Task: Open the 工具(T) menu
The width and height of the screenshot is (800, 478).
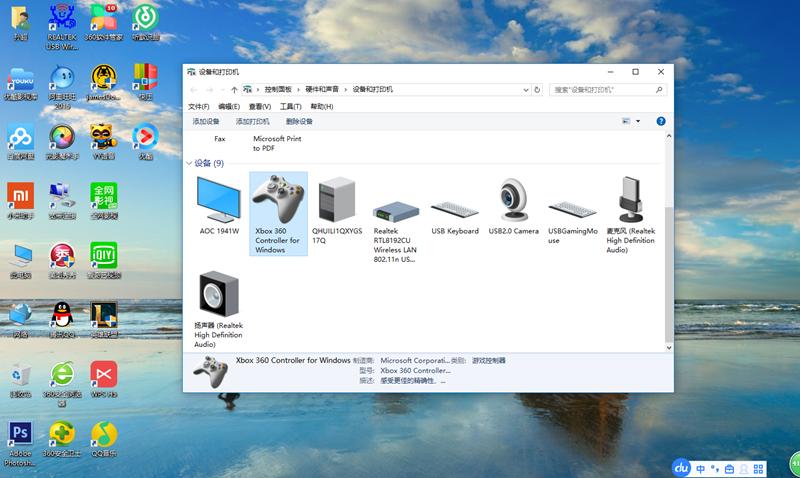Action: 290,106
